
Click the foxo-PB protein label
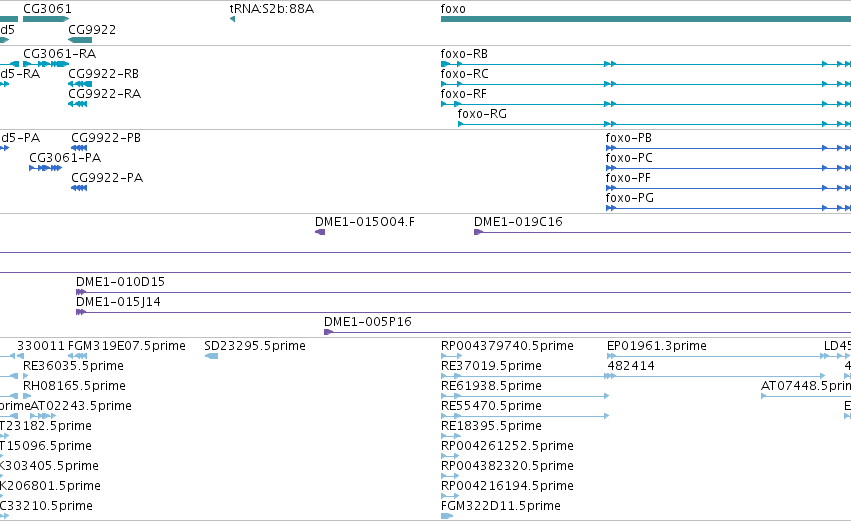[628, 138]
